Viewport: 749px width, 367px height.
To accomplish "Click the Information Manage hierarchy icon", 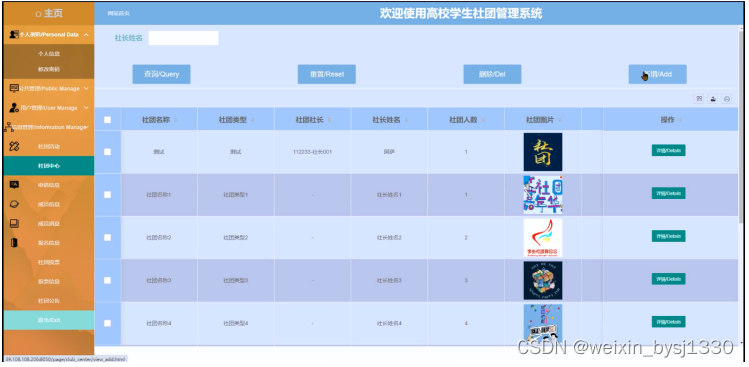I will tap(9, 127).
